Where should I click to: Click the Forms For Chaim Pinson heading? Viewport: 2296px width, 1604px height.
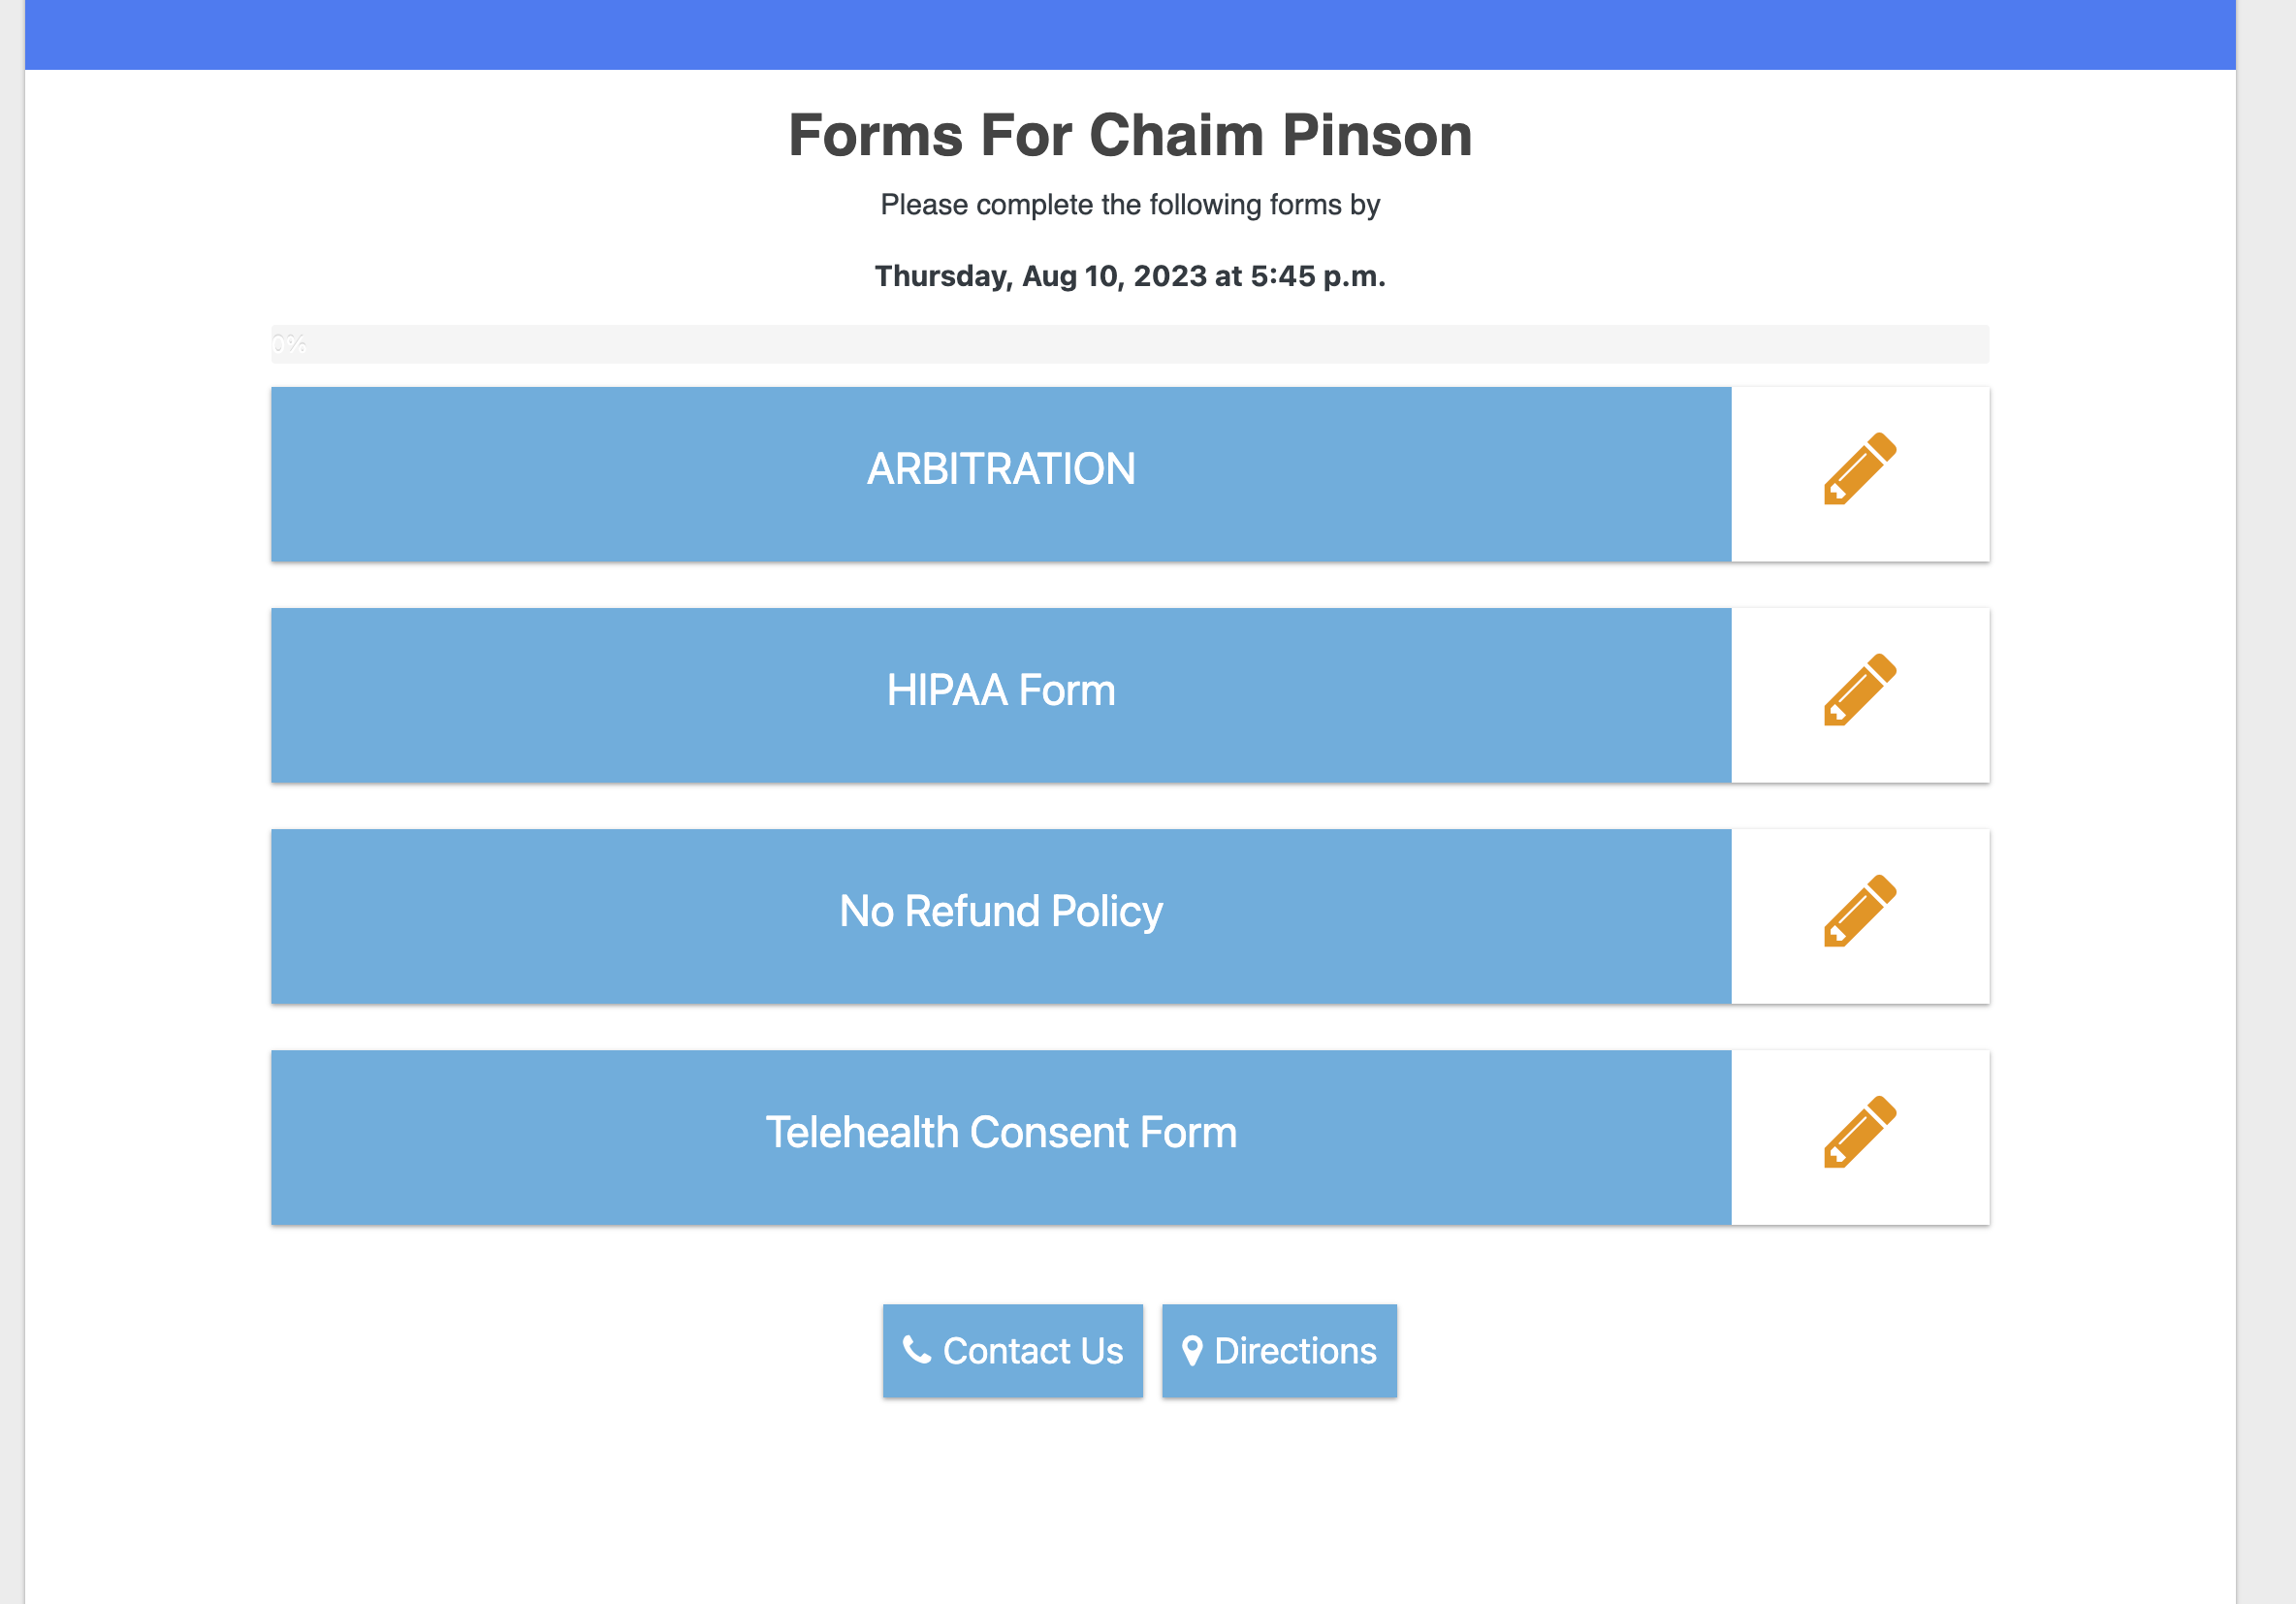click(x=1130, y=135)
